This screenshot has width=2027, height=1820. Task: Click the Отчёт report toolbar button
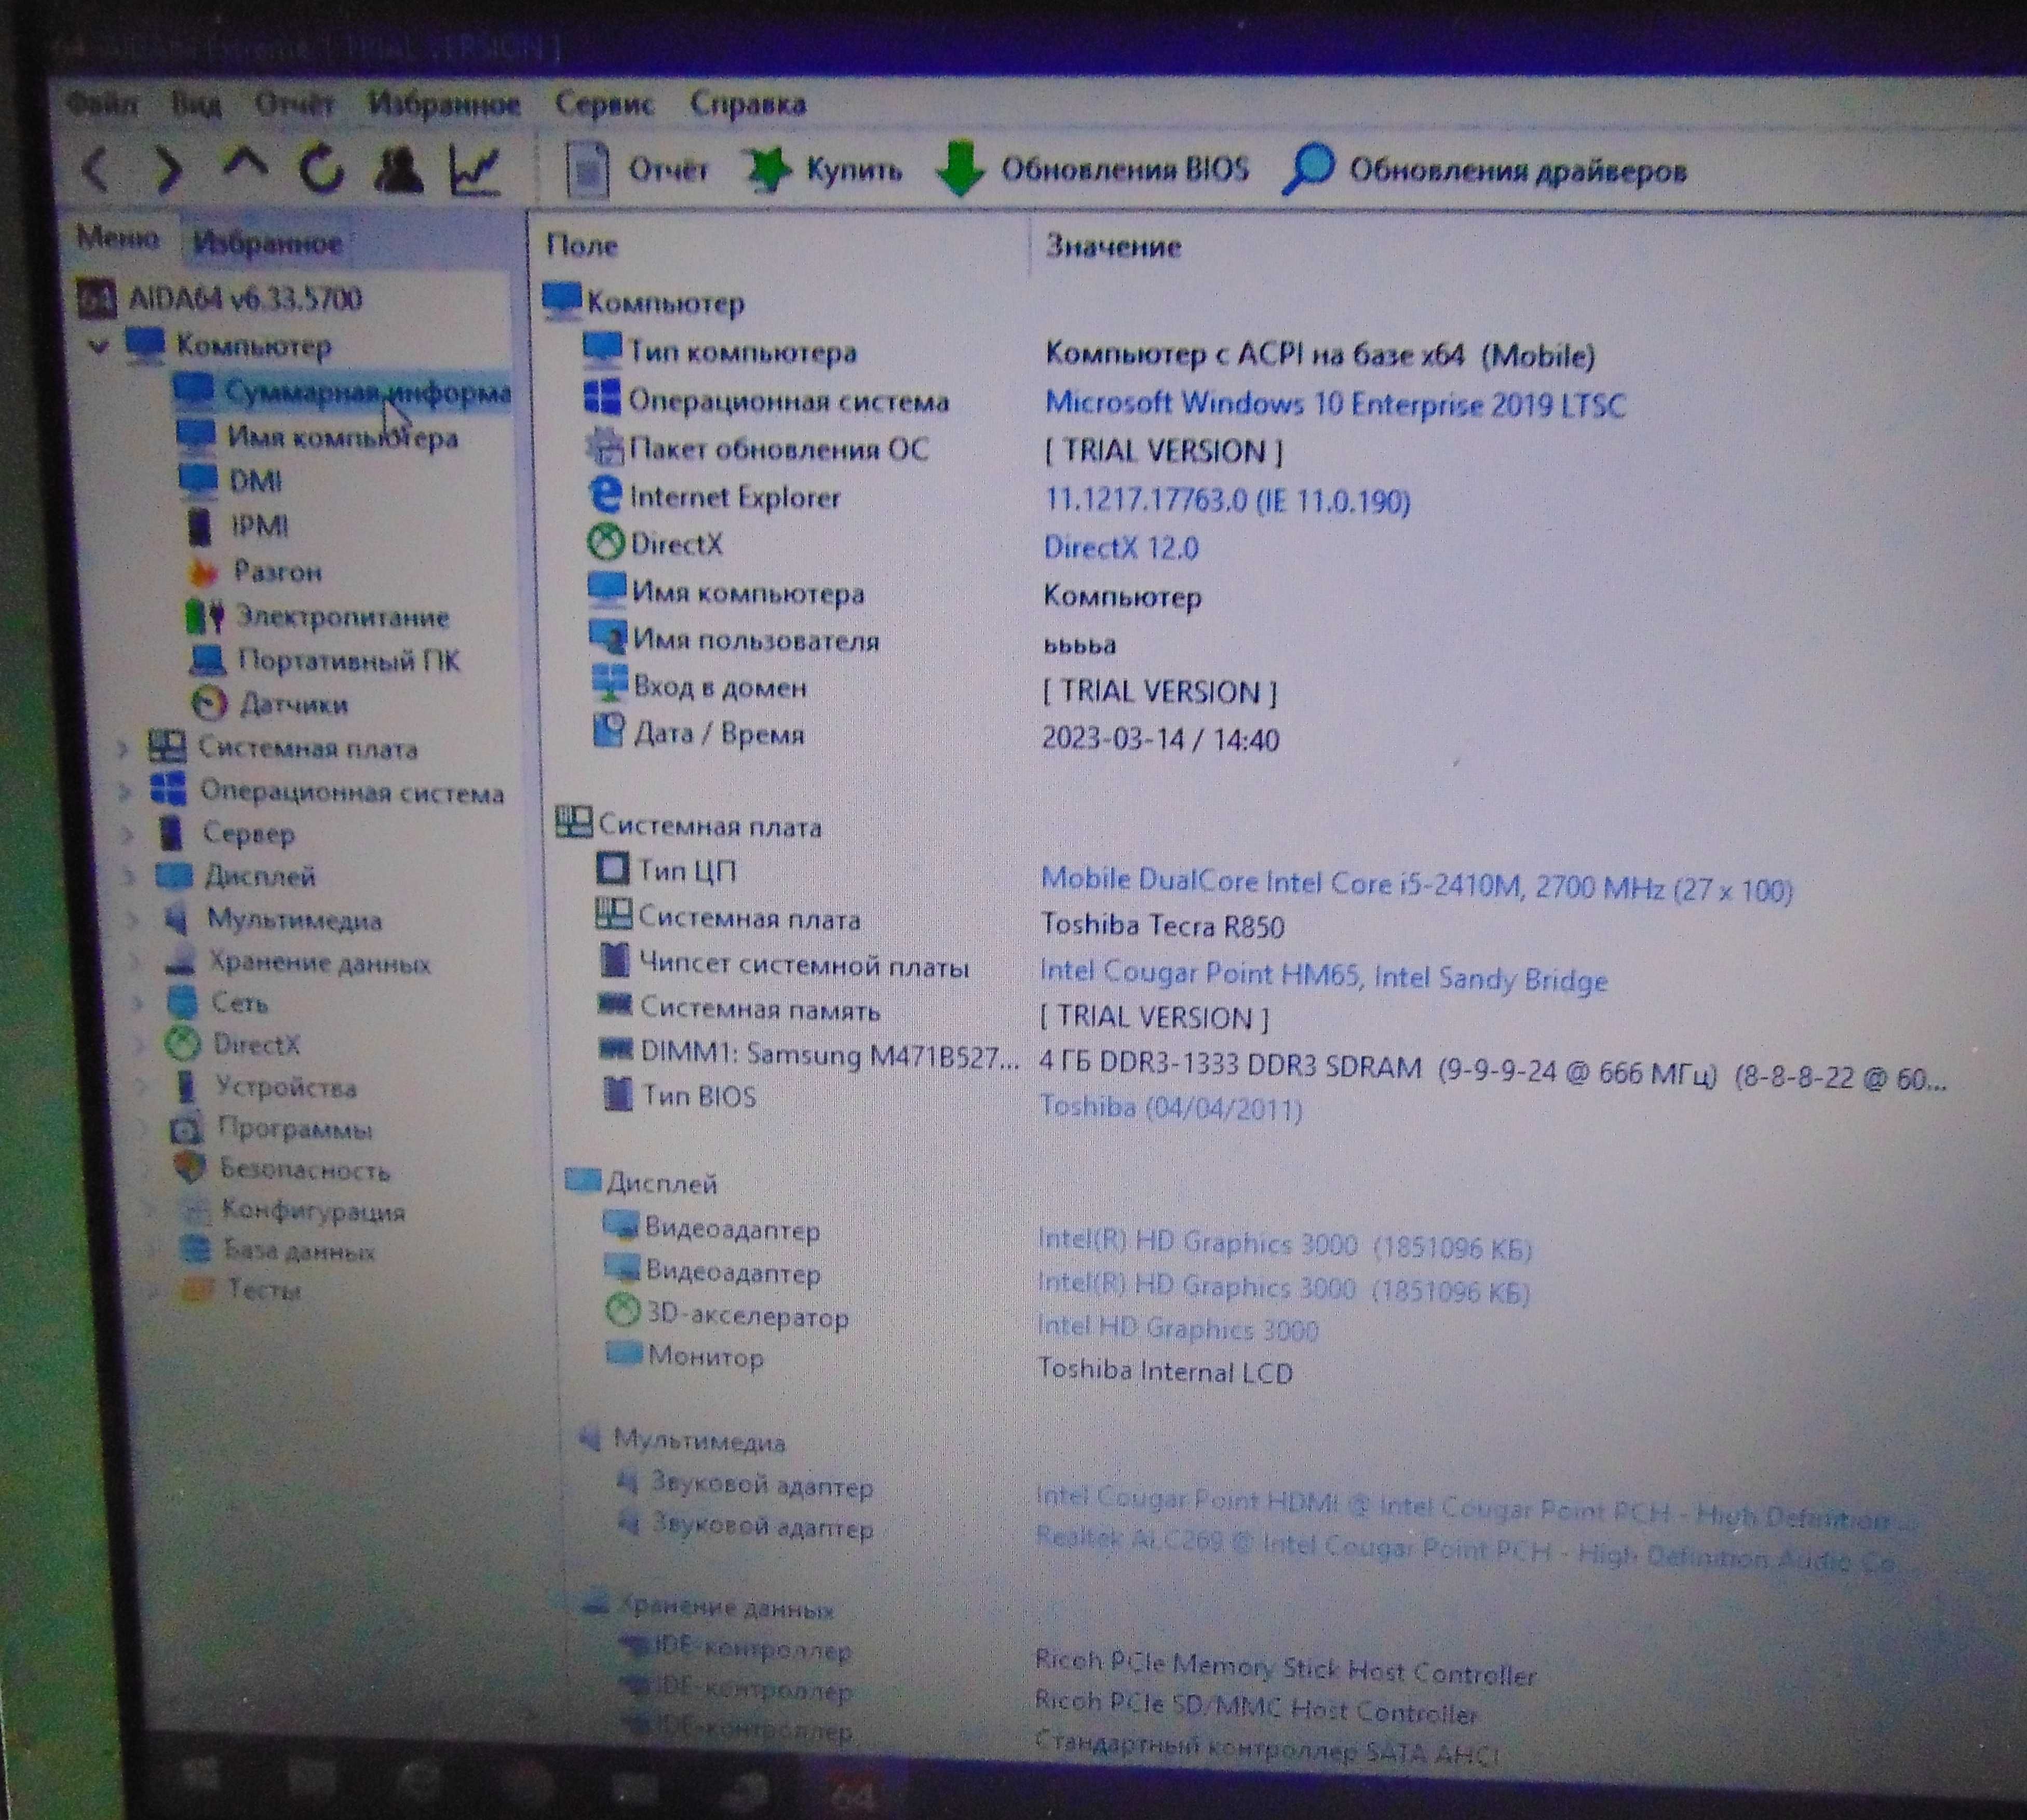638,170
